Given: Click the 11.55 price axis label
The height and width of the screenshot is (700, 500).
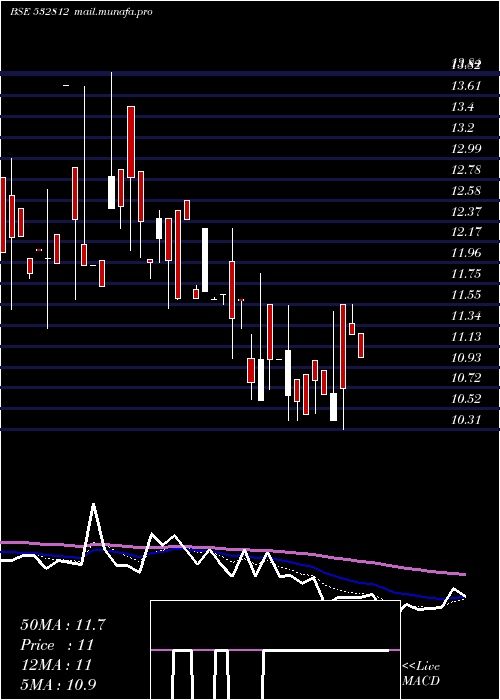Looking at the screenshot, I should pos(466,295).
